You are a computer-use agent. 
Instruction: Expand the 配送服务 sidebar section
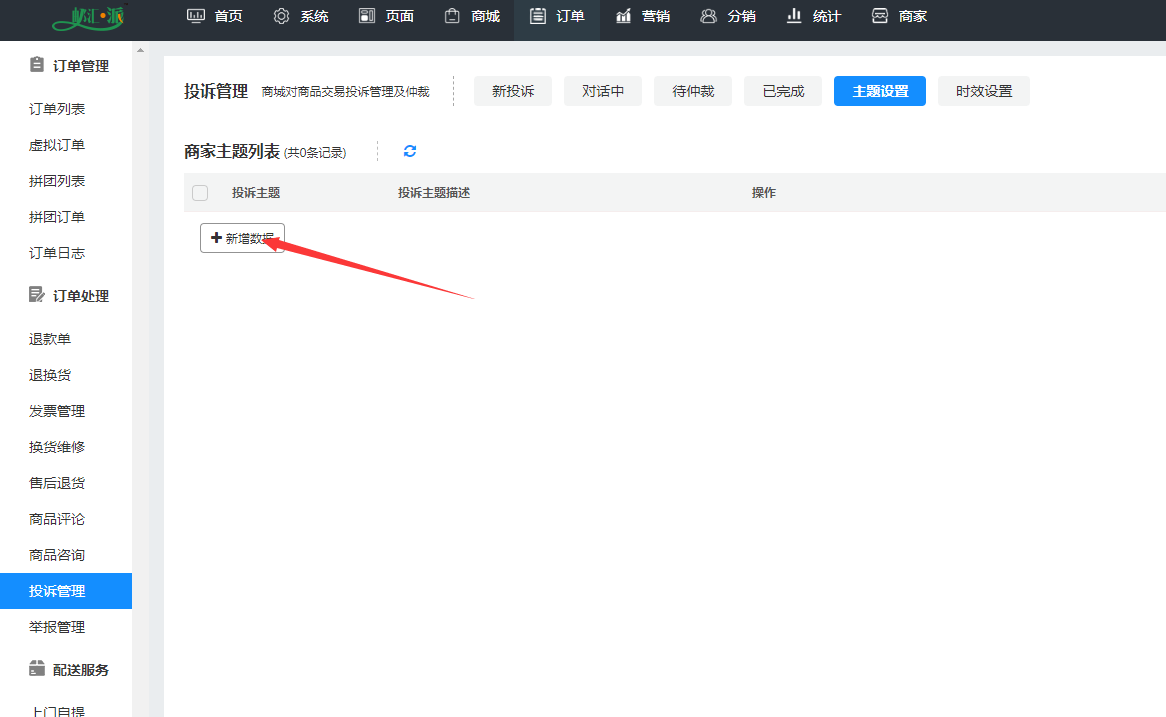pyautogui.click(x=68, y=670)
